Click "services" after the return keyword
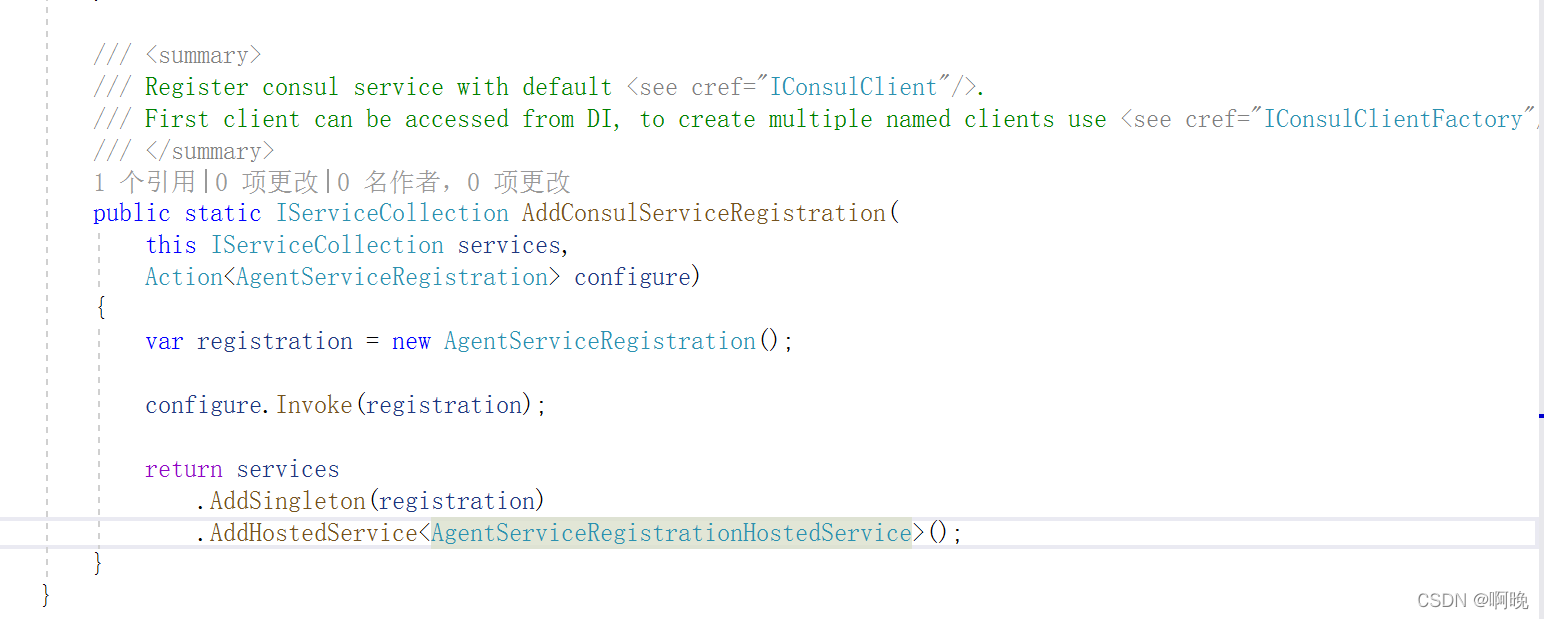 (x=288, y=469)
